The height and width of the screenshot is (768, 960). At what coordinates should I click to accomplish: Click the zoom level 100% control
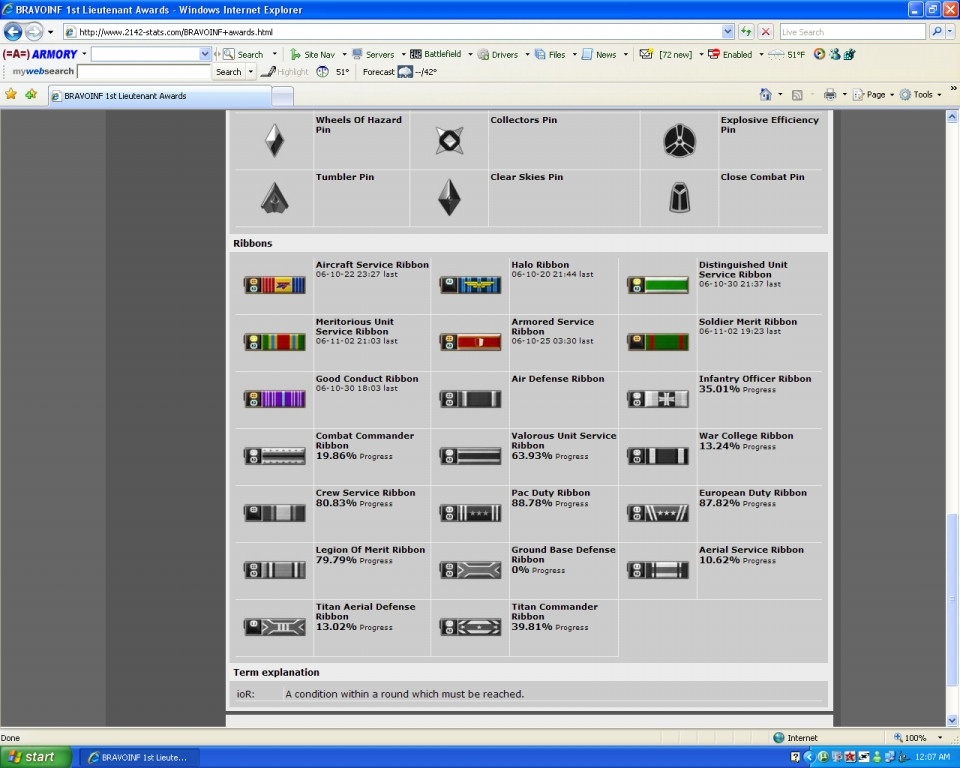click(915, 738)
